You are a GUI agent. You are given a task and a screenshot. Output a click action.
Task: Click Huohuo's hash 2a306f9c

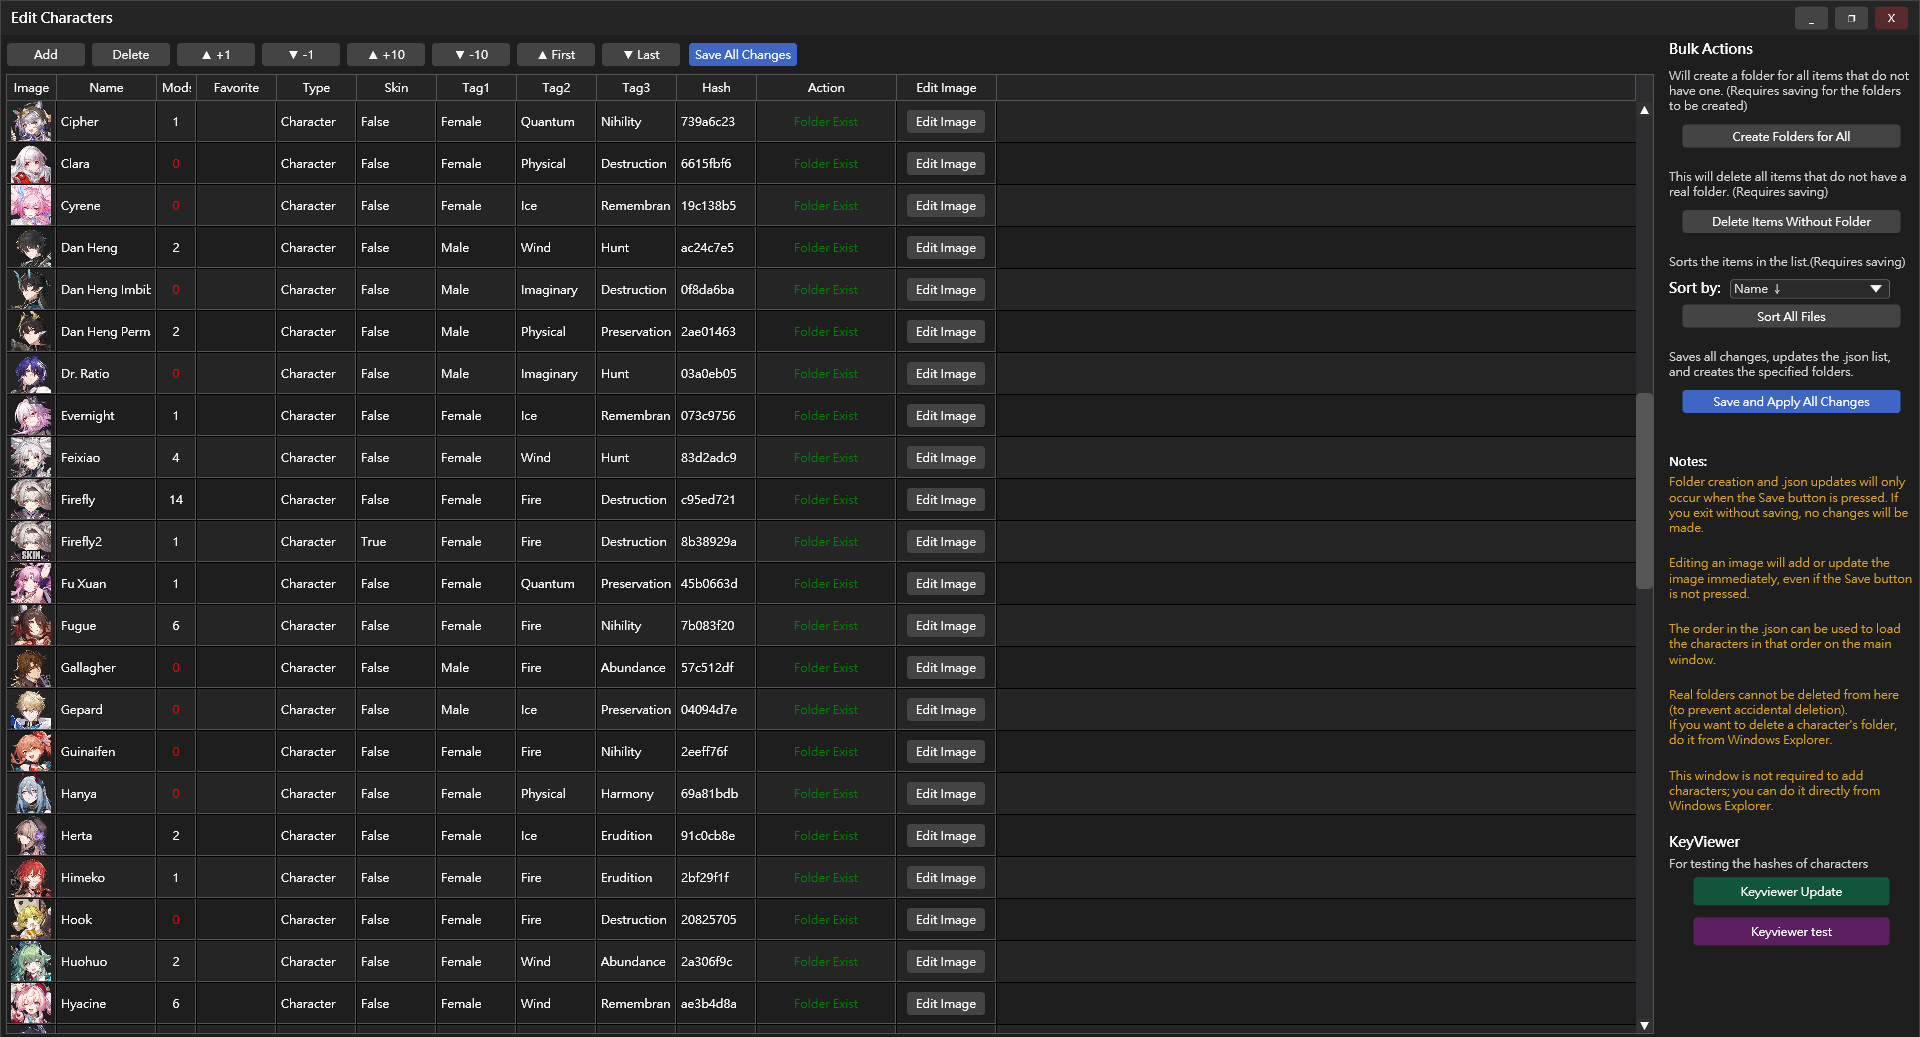[716, 962]
